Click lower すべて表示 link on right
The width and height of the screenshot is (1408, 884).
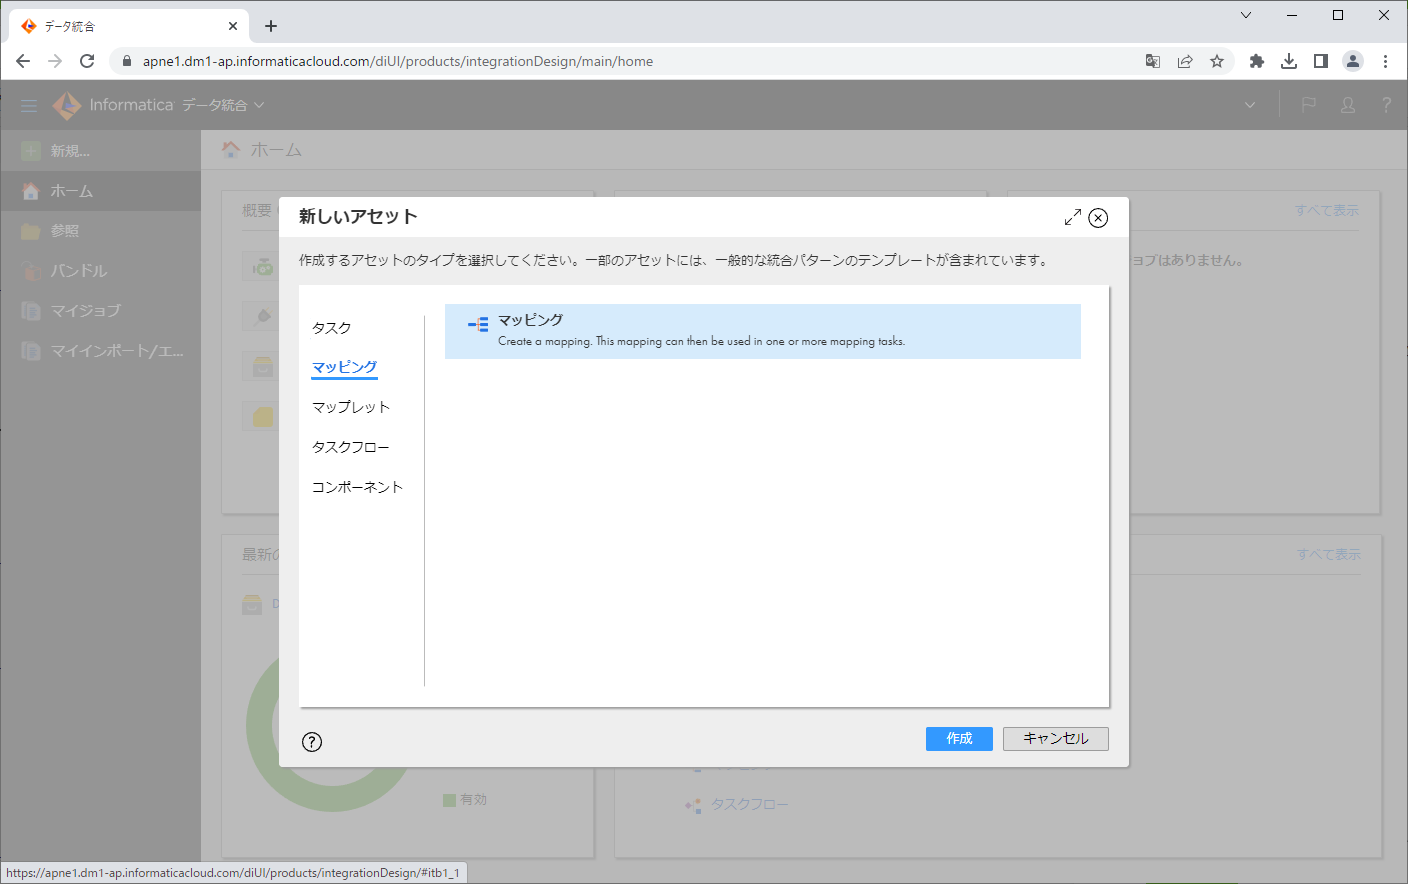(1329, 554)
